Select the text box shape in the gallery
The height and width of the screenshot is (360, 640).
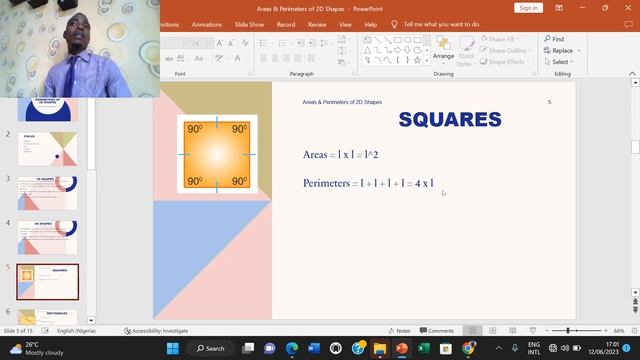[x=367, y=40]
